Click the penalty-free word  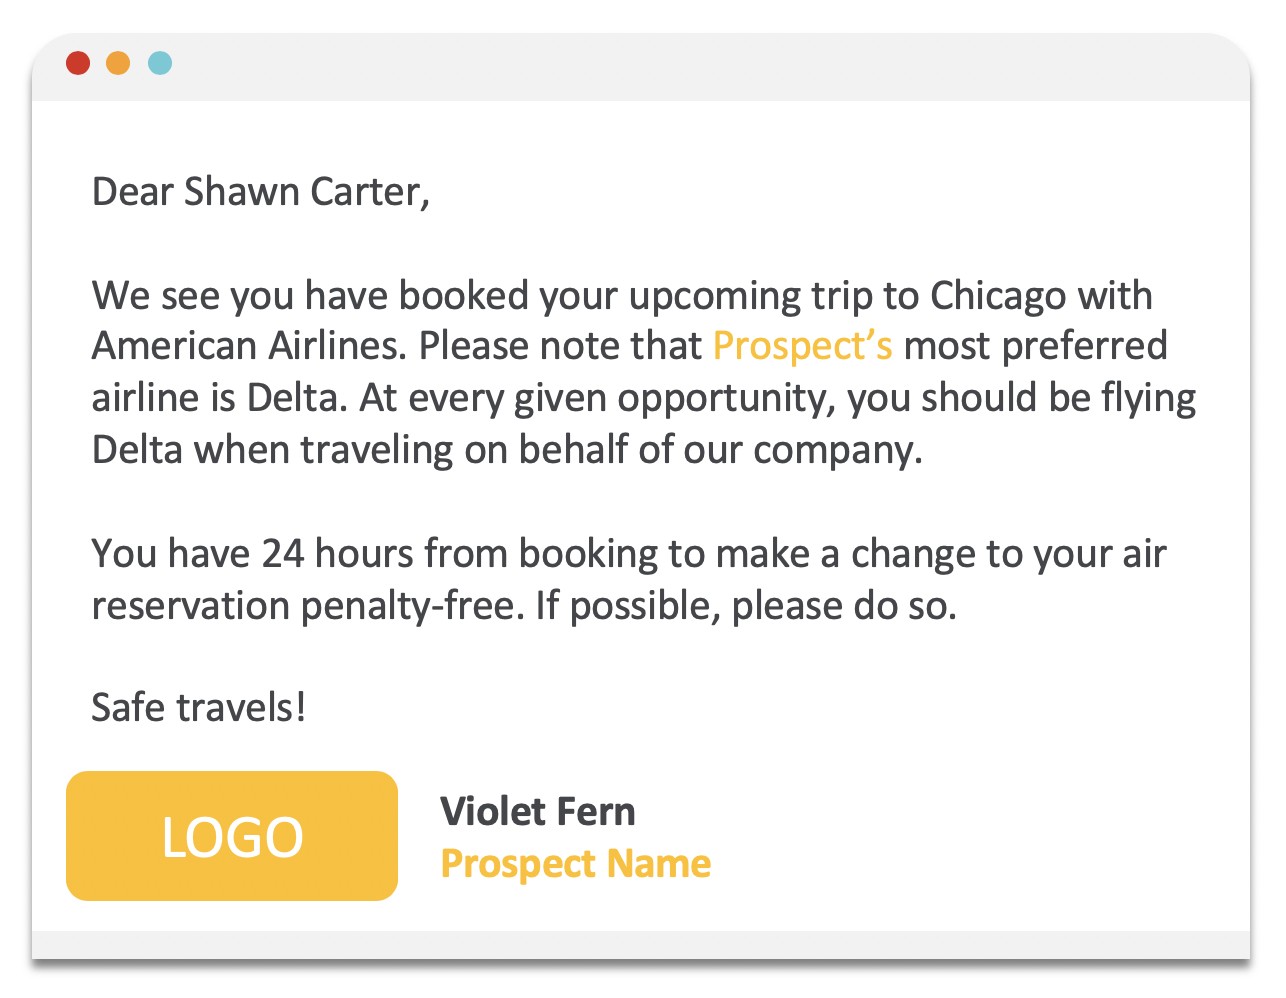tap(412, 606)
